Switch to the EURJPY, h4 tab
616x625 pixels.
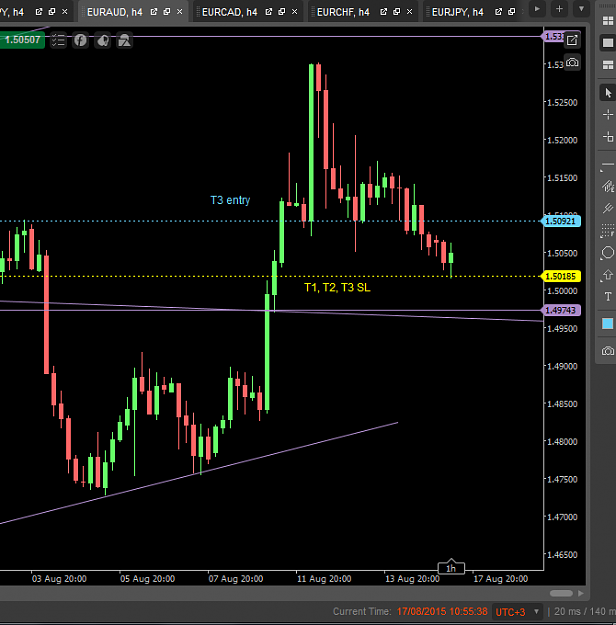click(458, 12)
